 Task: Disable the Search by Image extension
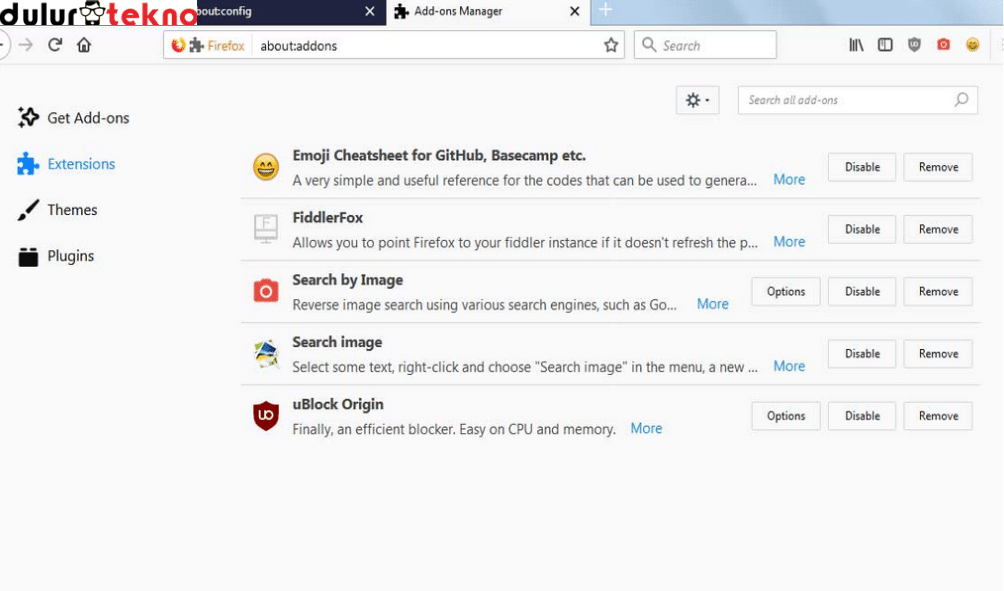click(862, 291)
